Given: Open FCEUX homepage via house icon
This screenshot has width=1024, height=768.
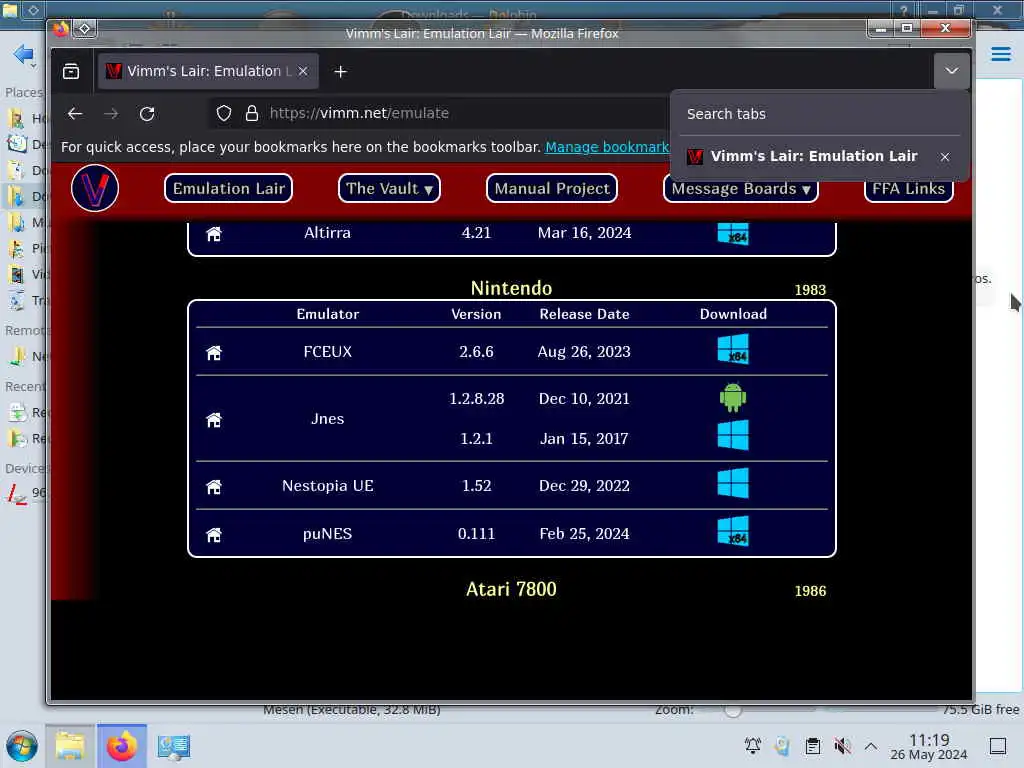Looking at the screenshot, I should tap(214, 353).
